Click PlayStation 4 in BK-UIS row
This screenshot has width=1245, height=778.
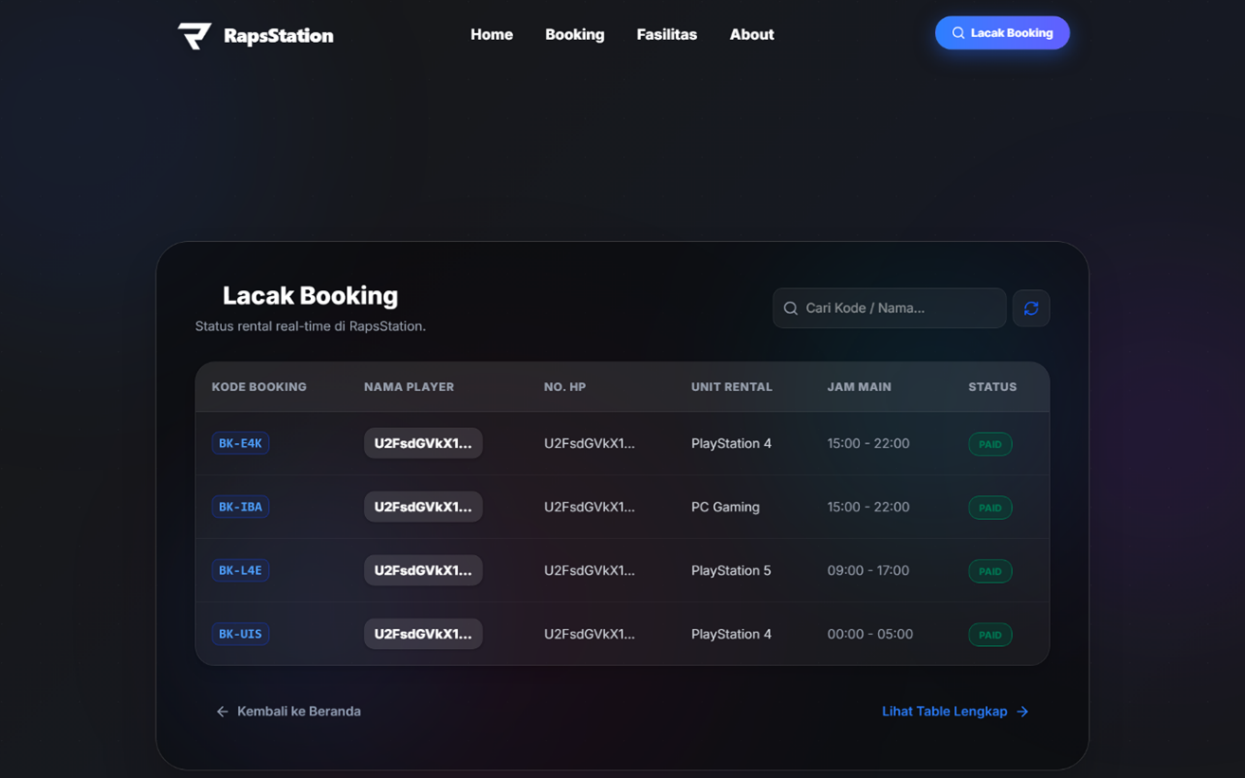tap(731, 634)
